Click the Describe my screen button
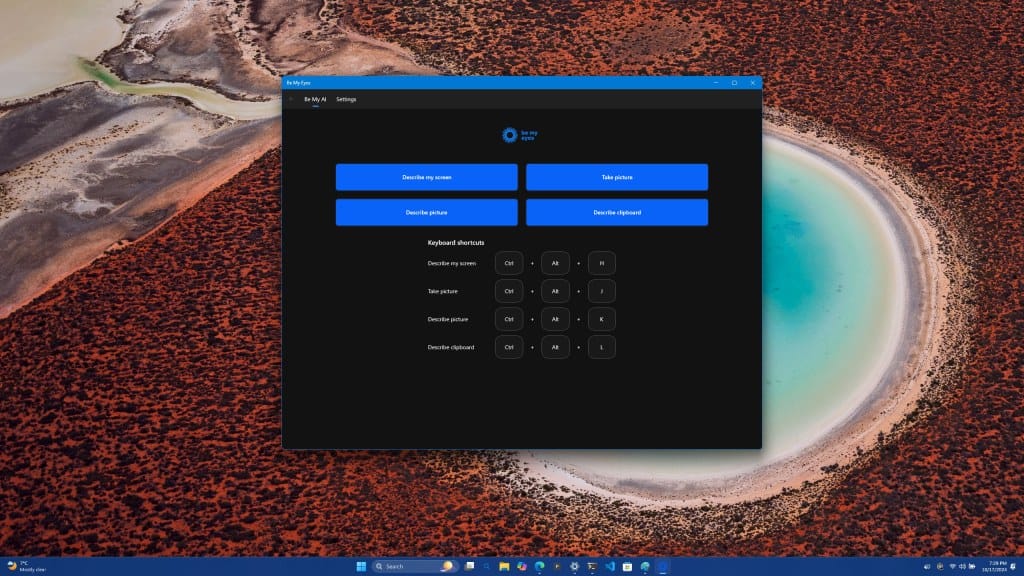Viewport: 1024px width, 576px height. tap(427, 177)
